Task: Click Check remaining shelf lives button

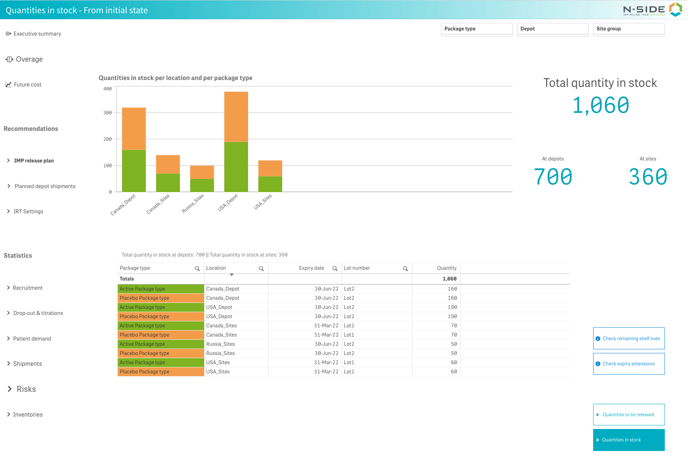Action: [x=628, y=339]
